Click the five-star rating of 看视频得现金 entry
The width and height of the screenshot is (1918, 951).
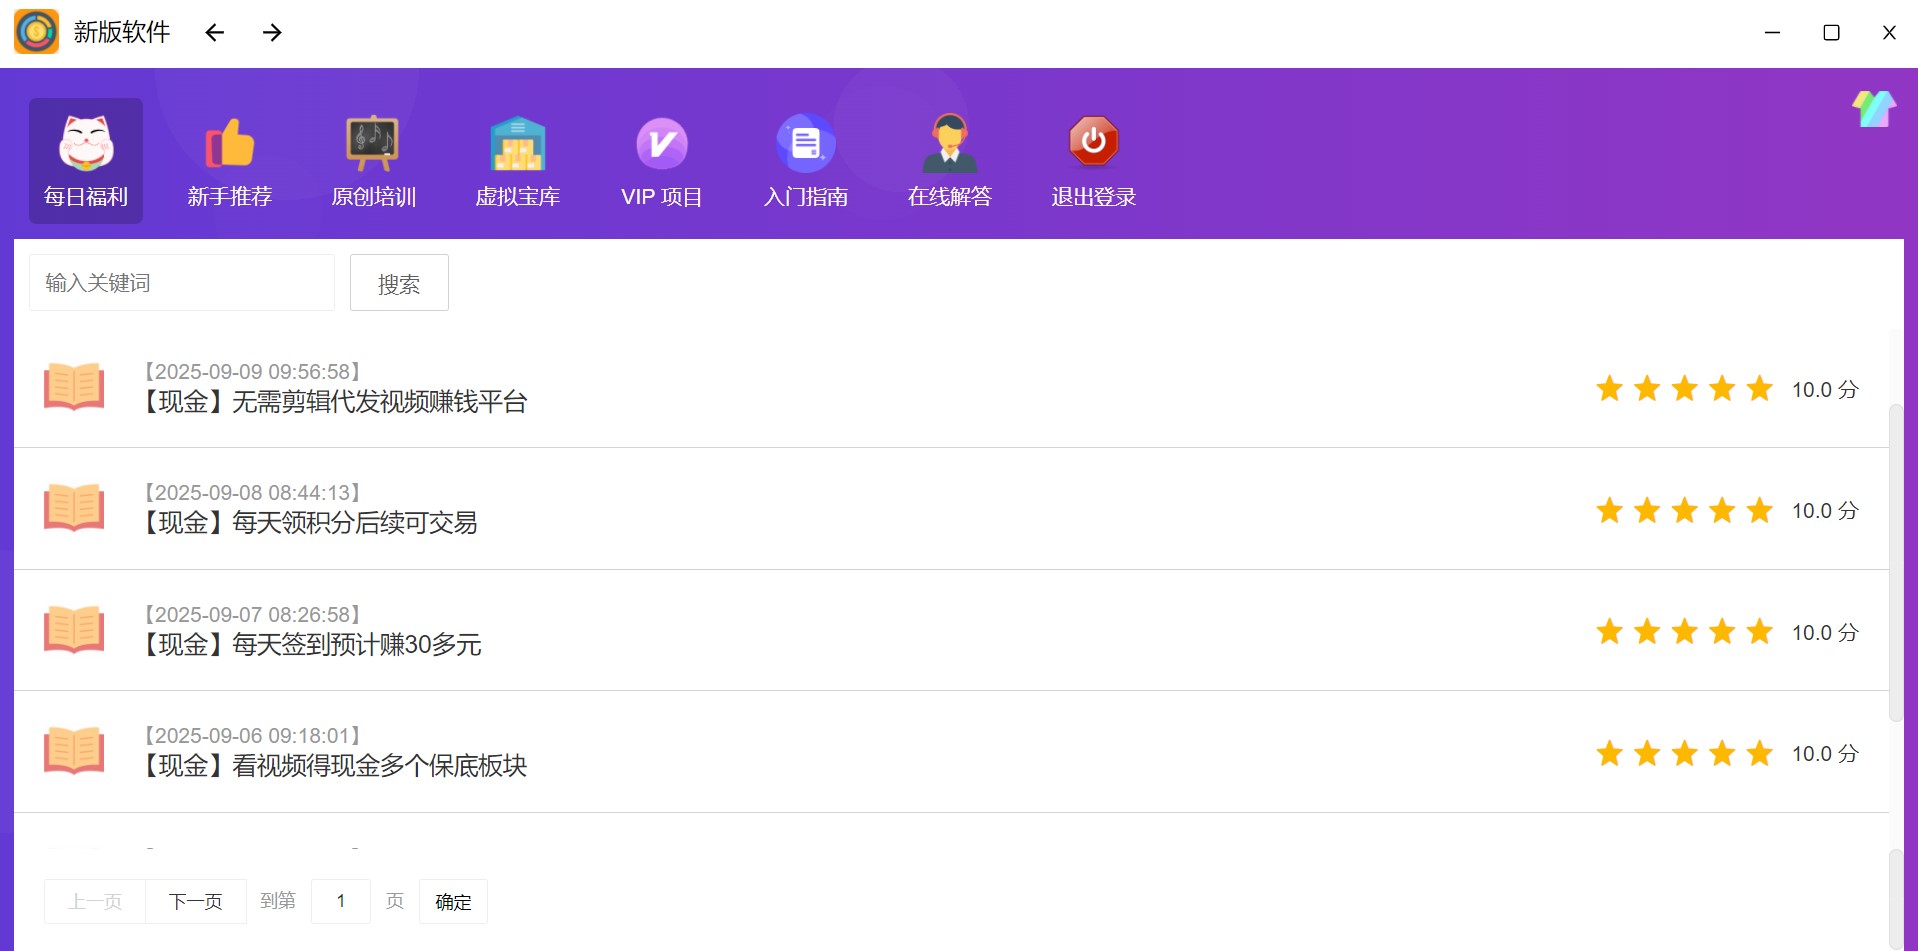tap(1684, 754)
